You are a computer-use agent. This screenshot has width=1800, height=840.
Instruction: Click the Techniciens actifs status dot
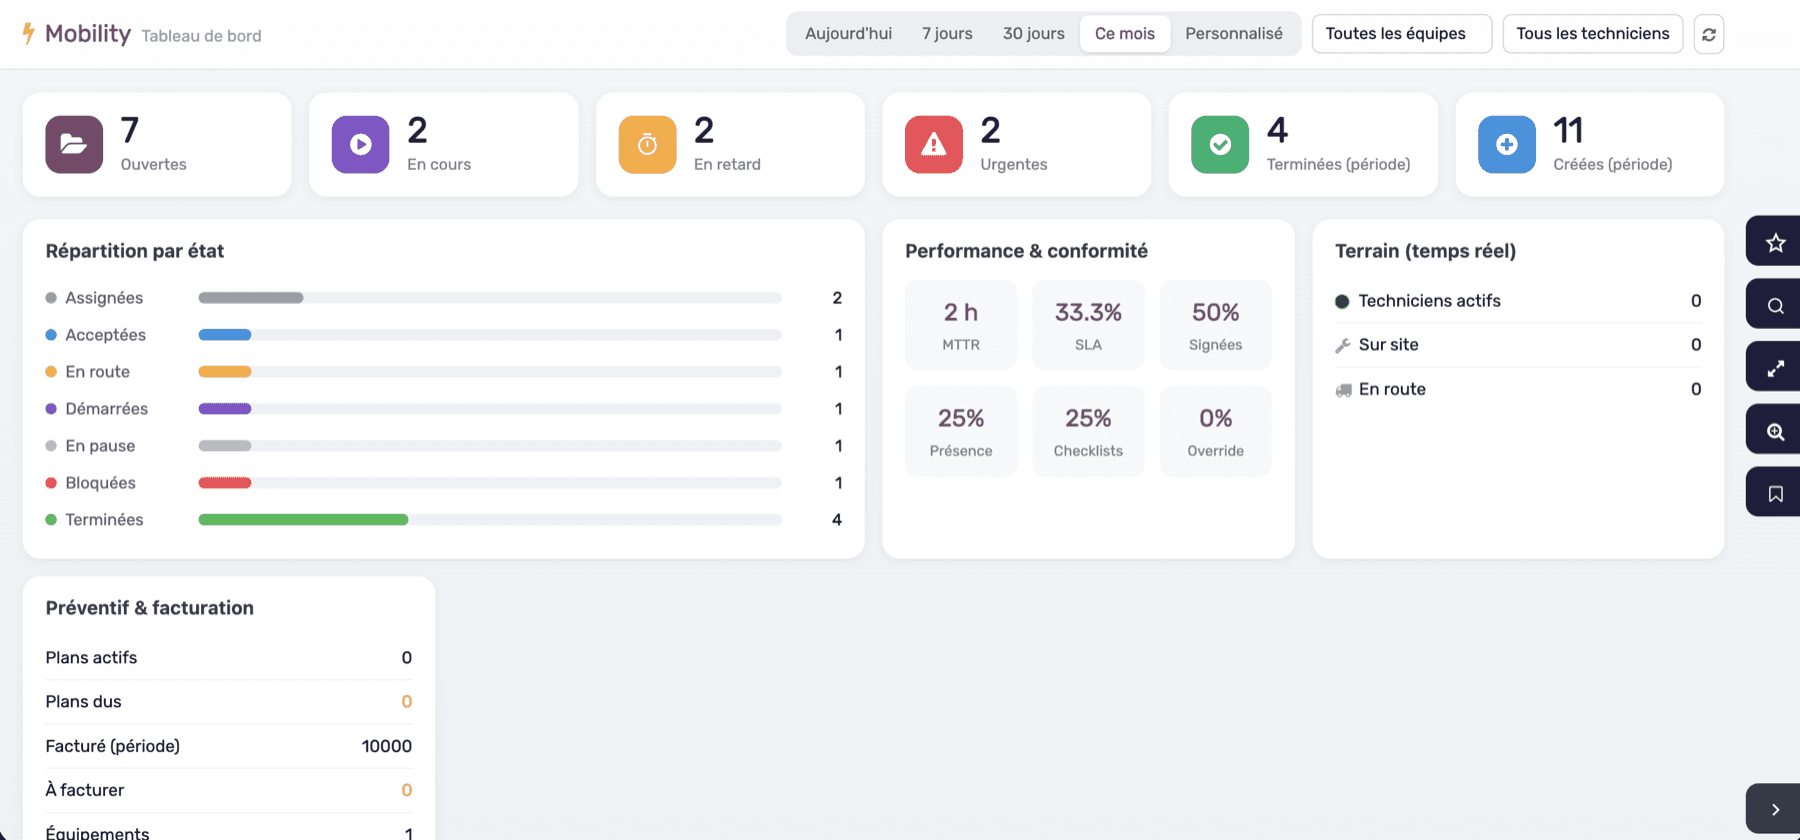[x=1342, y=301]
